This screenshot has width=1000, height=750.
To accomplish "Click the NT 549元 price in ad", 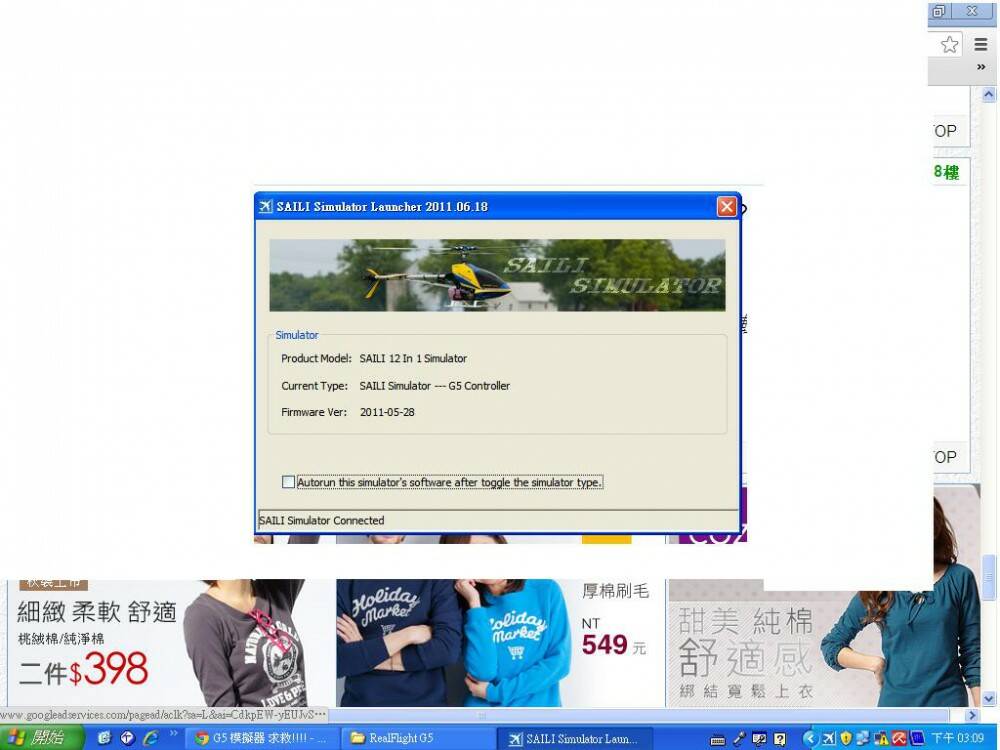I will click(x=614, y=638).
